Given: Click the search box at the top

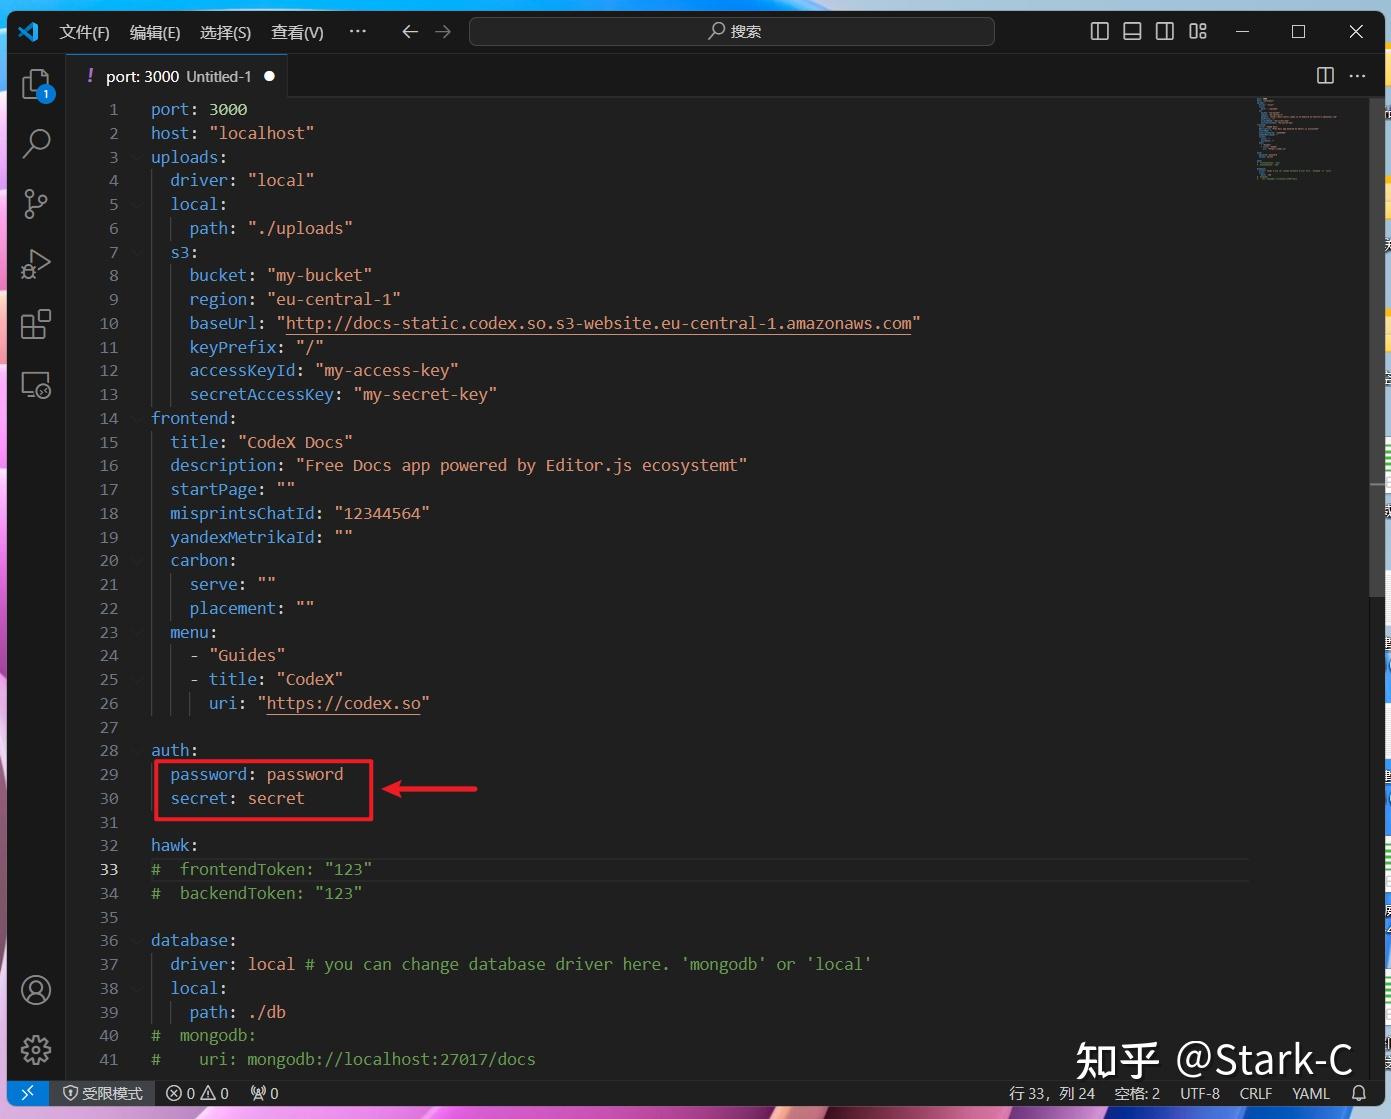Looking at the screenshot, I should click(x=731, y=31).
